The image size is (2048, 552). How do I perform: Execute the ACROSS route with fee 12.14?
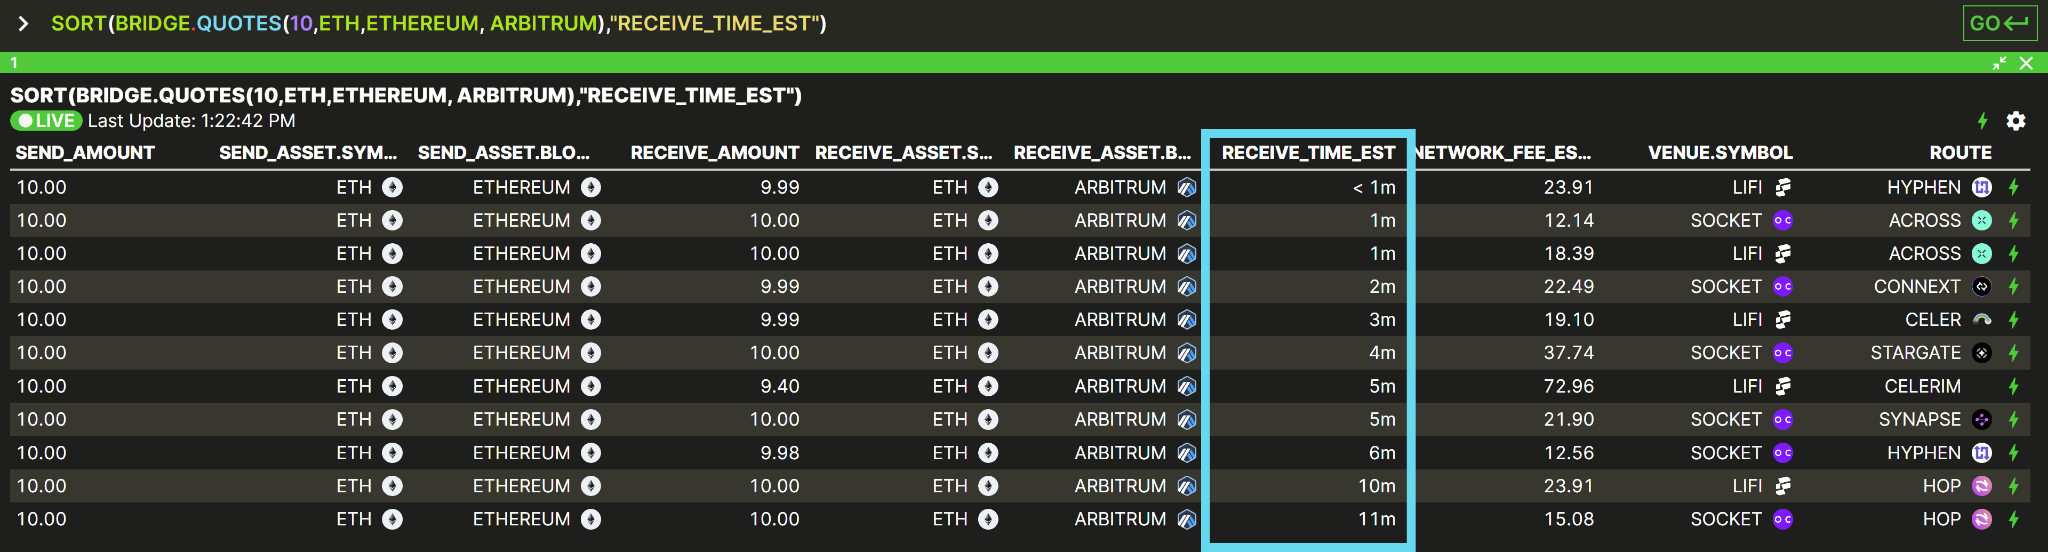click(2013, 220)
